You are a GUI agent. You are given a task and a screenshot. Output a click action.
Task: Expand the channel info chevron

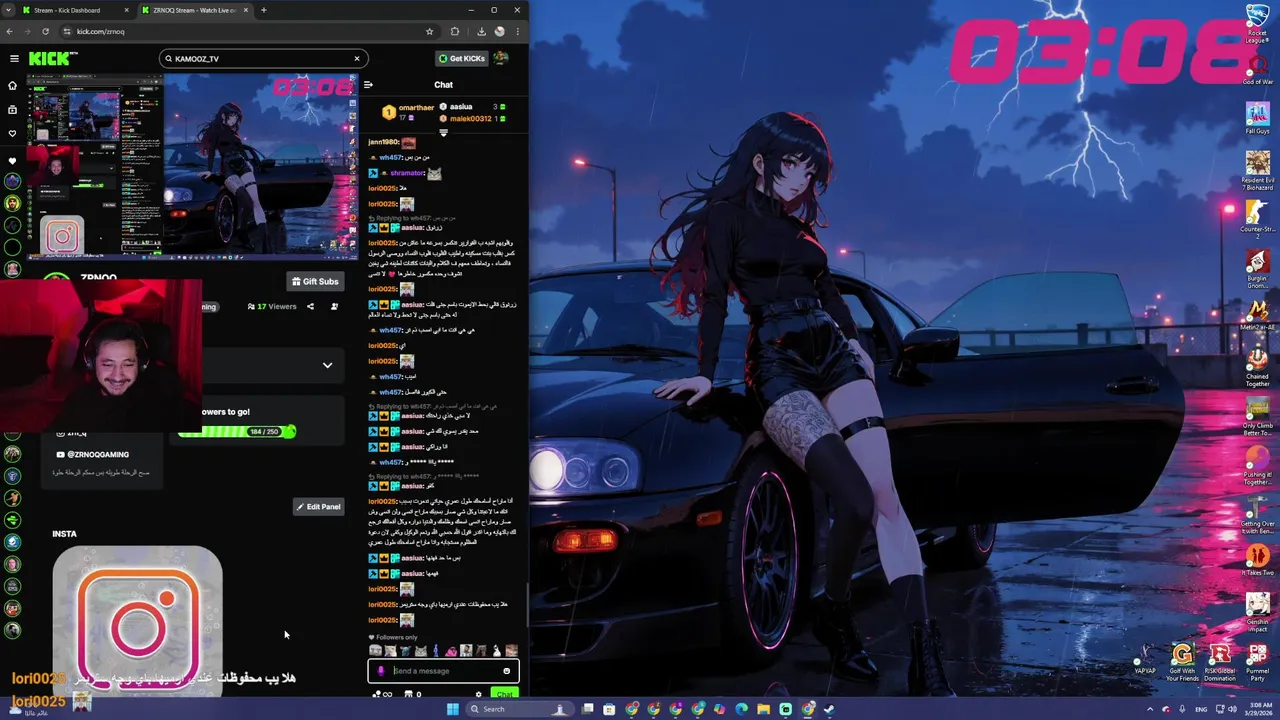(x=327, y=365)
